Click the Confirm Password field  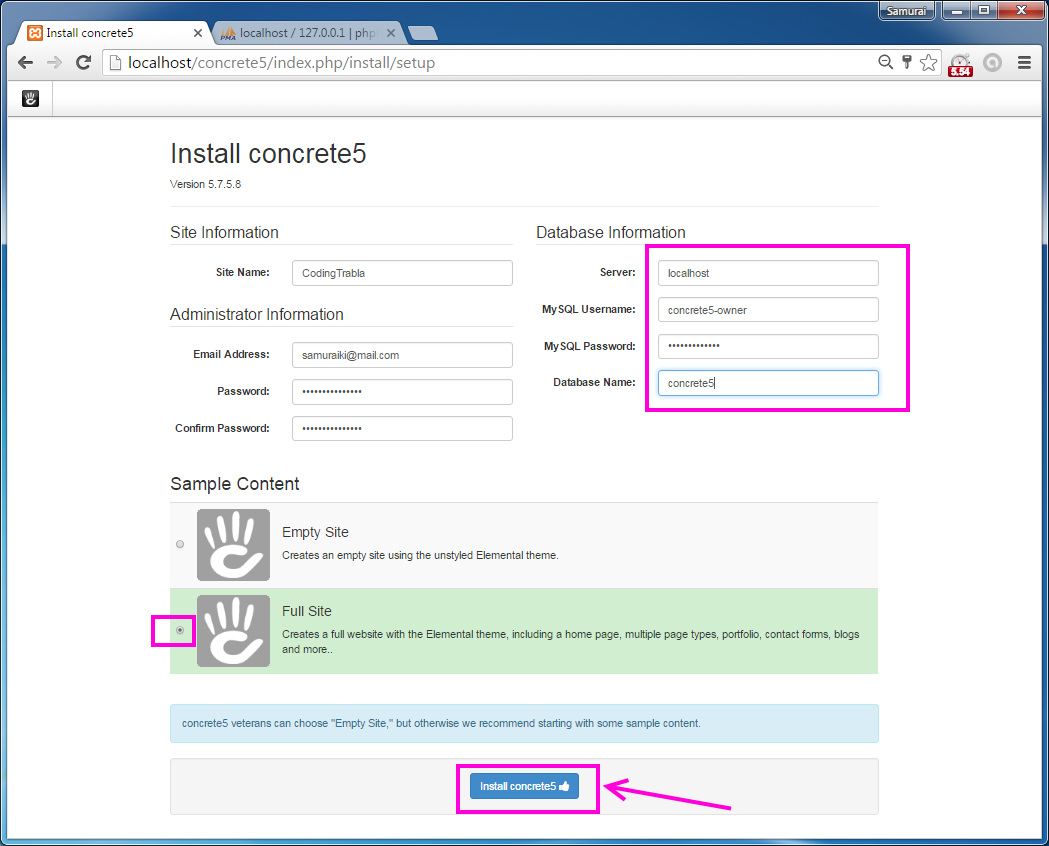point(402,429)
